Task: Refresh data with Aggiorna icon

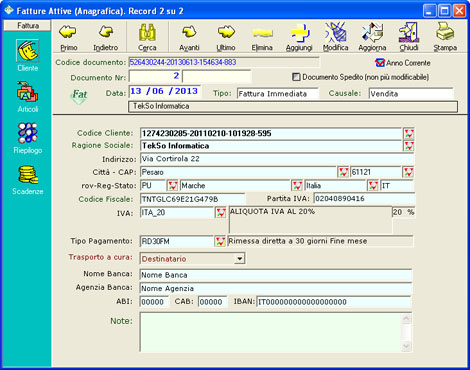Action: pyautogui.click(x=372, y=37)
